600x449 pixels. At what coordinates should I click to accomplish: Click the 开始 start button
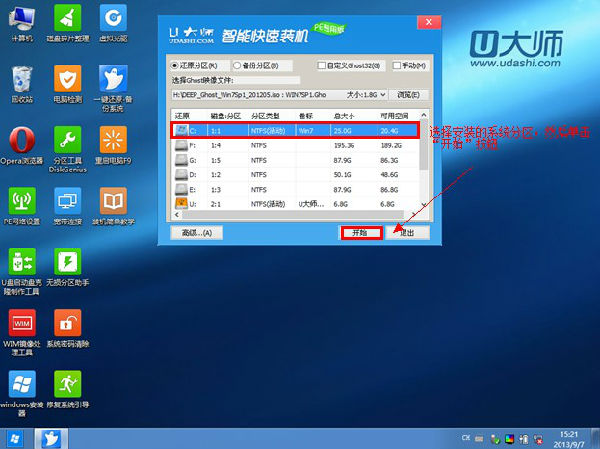coord(361,232)
